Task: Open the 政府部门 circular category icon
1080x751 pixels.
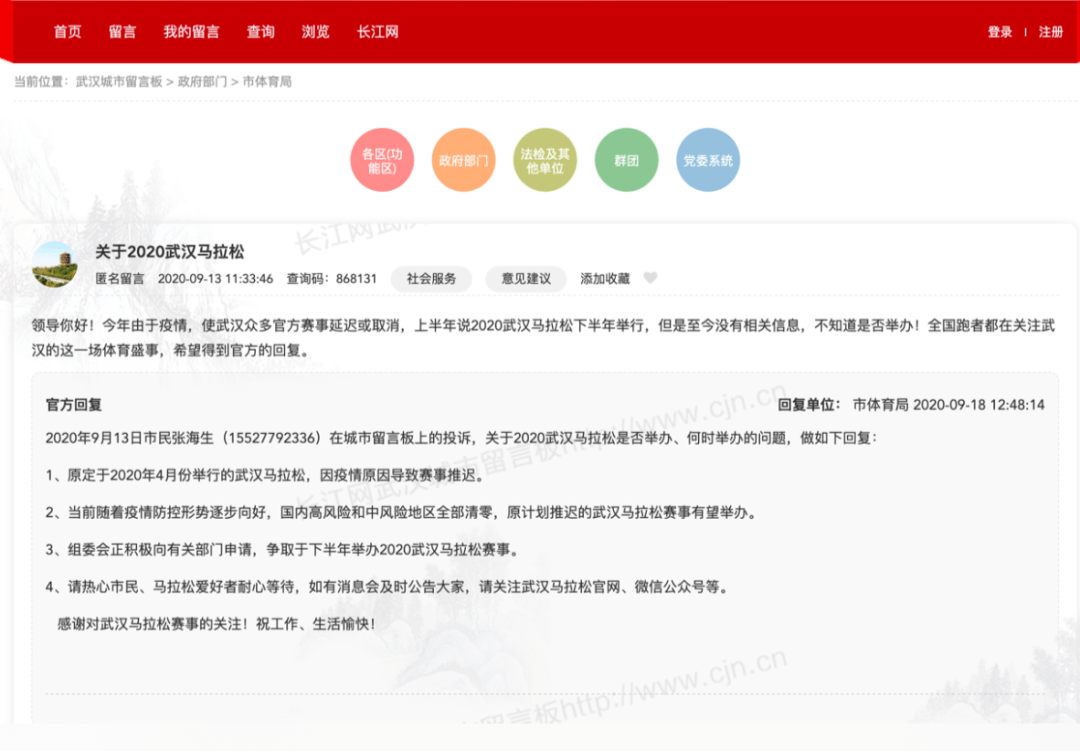Action: (463, 159)
